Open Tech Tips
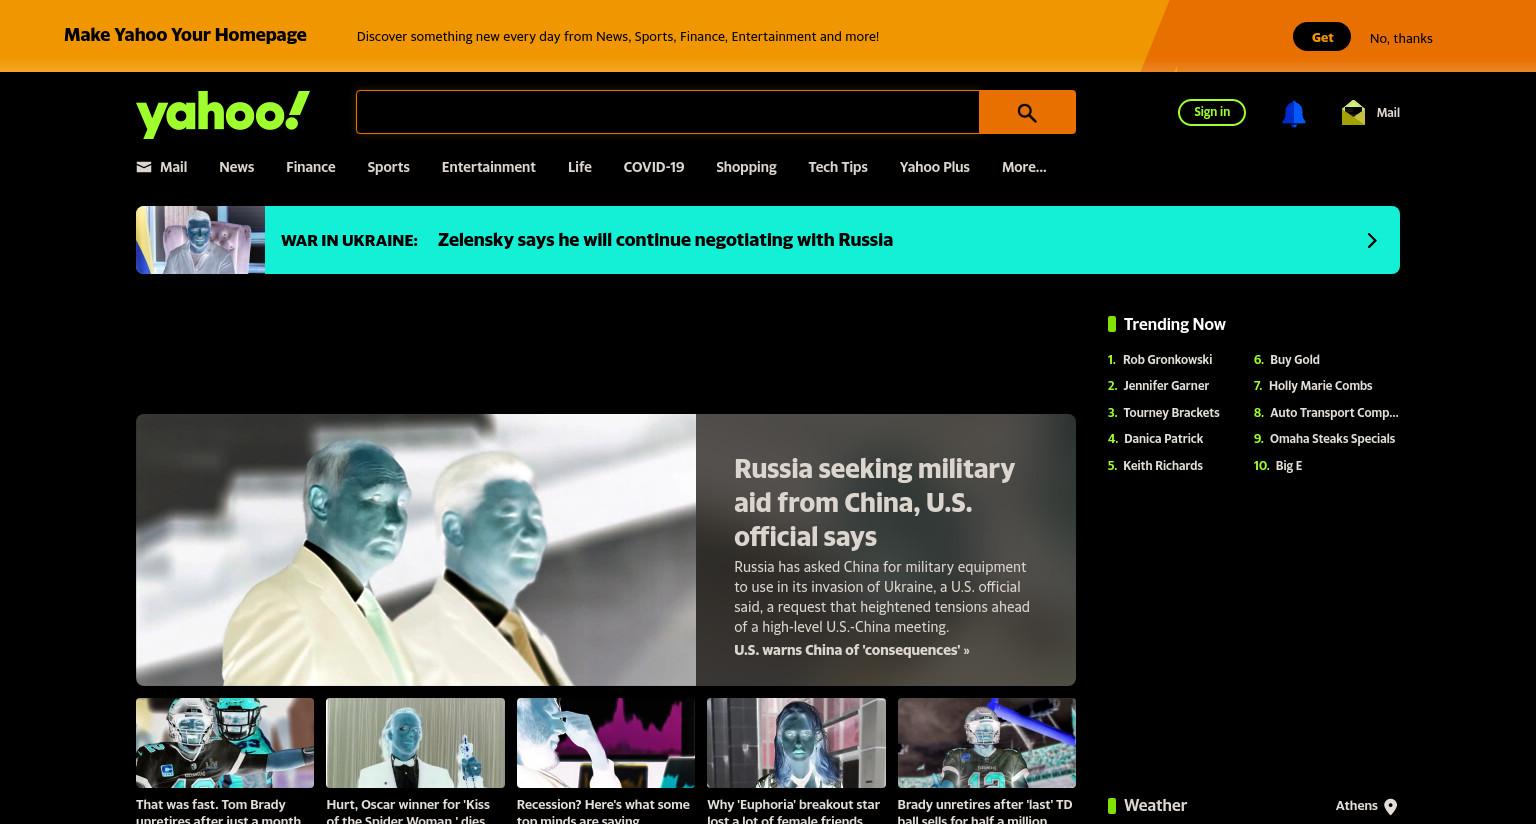Image resolution: width=1536 pixels, height=824 pixels. coord(838,167)
